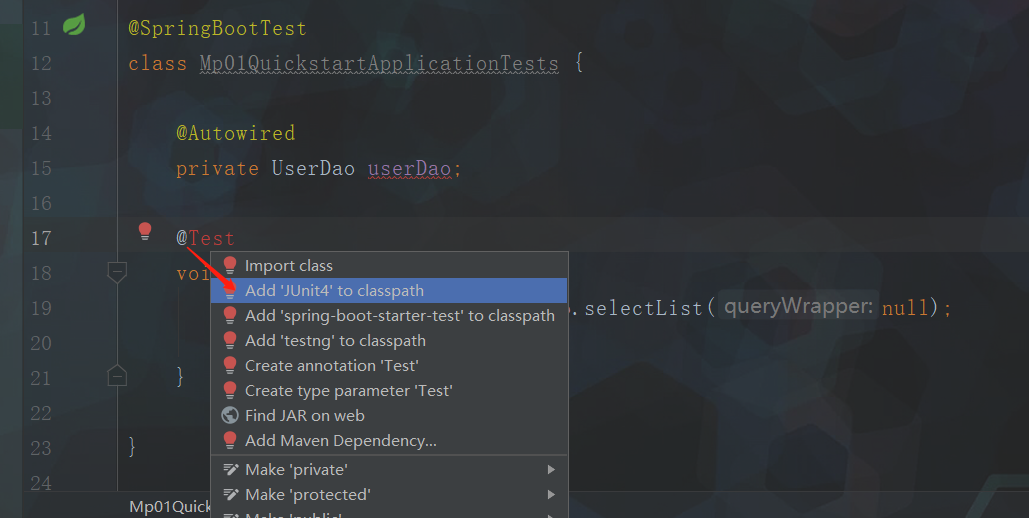Choose Create type parameter 'Test'
The width and height of the screenshot is (1029, 518).
(348, 391)
